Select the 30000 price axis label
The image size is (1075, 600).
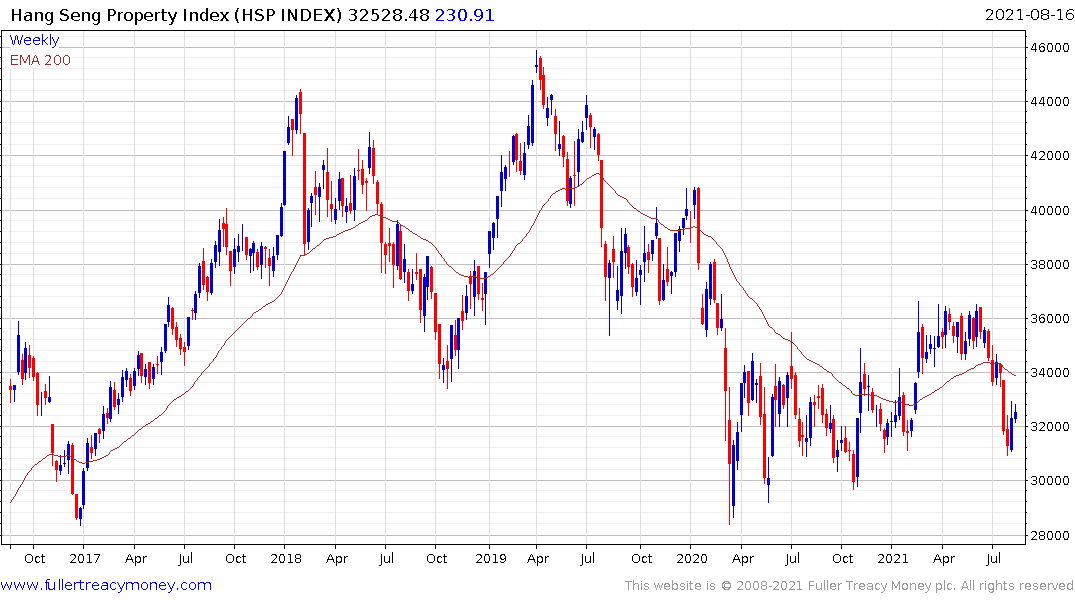tap(1049, 481)
